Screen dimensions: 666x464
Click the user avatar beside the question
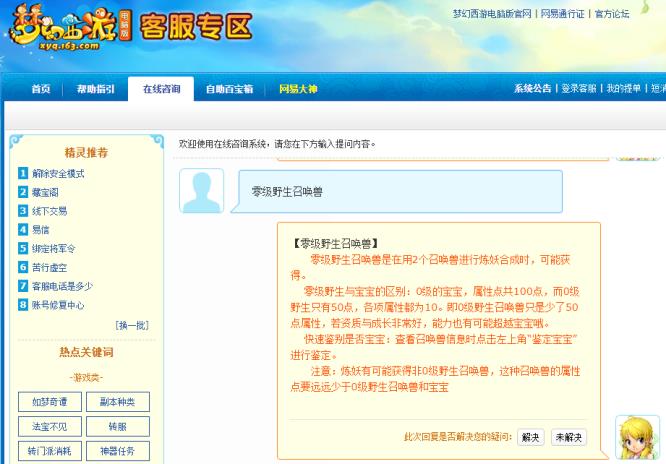pos(201,190)
